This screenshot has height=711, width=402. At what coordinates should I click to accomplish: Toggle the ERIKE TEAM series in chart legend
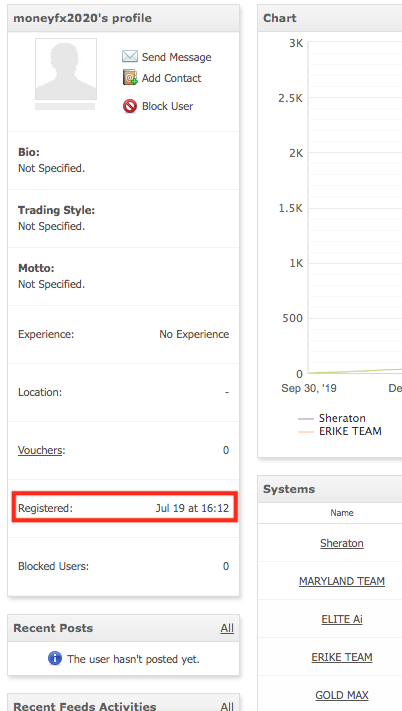tap(339, 431)
